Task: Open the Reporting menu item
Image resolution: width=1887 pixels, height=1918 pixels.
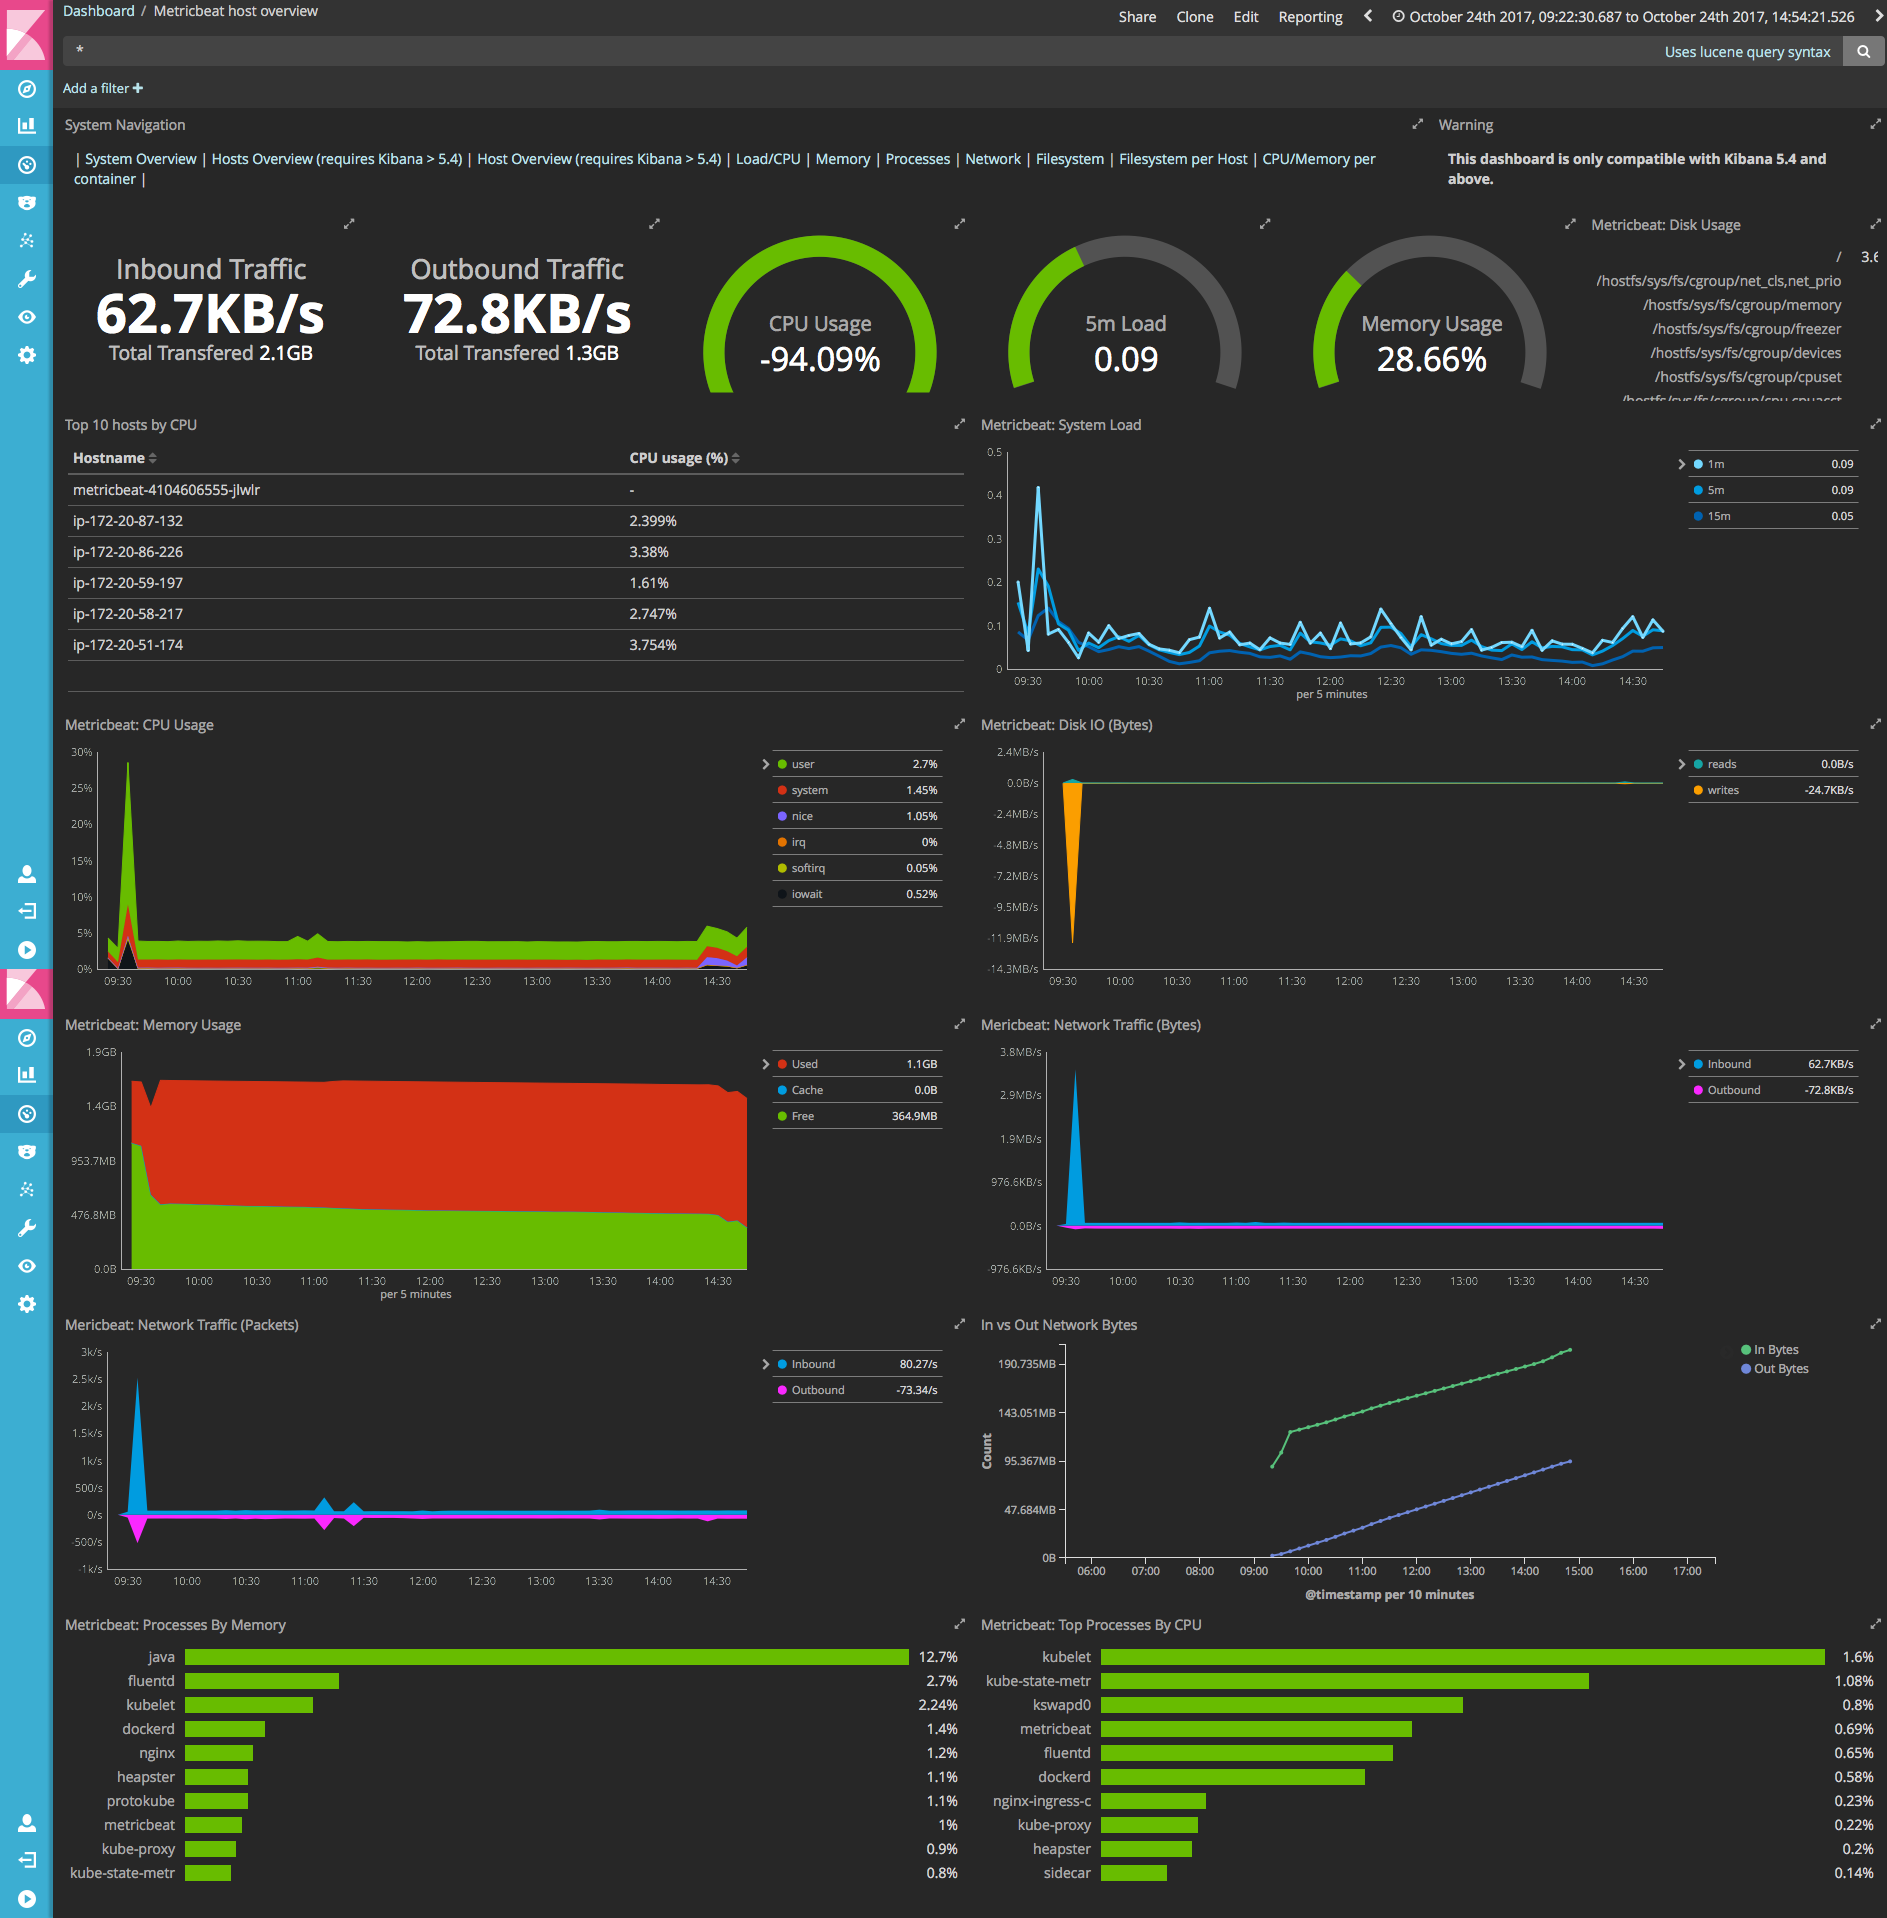Action: click(1310, 16)
